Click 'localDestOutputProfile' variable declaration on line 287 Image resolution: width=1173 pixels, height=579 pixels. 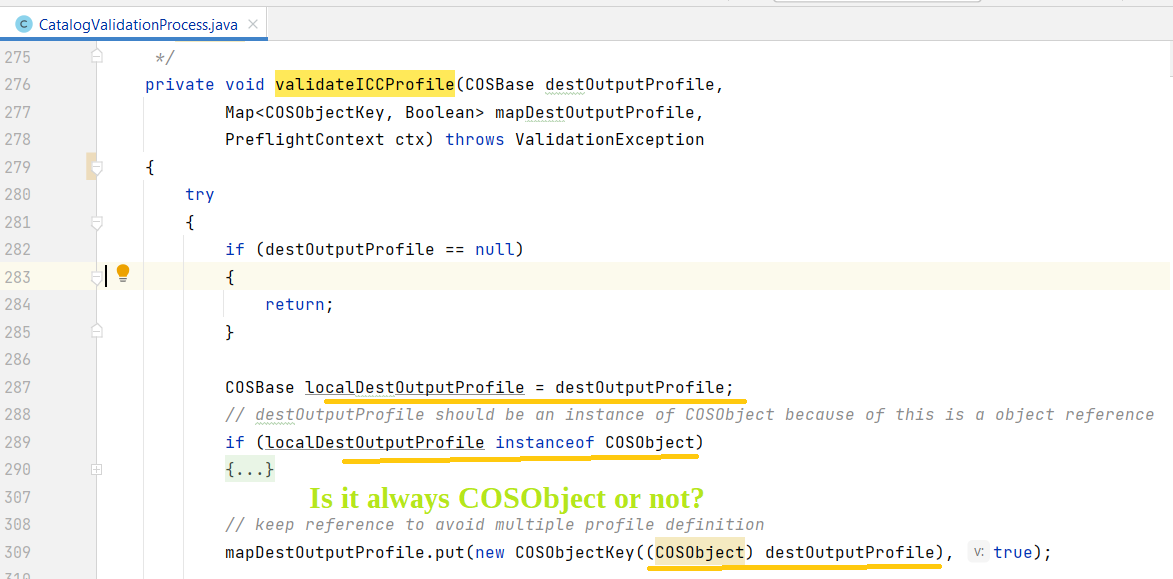414,387
